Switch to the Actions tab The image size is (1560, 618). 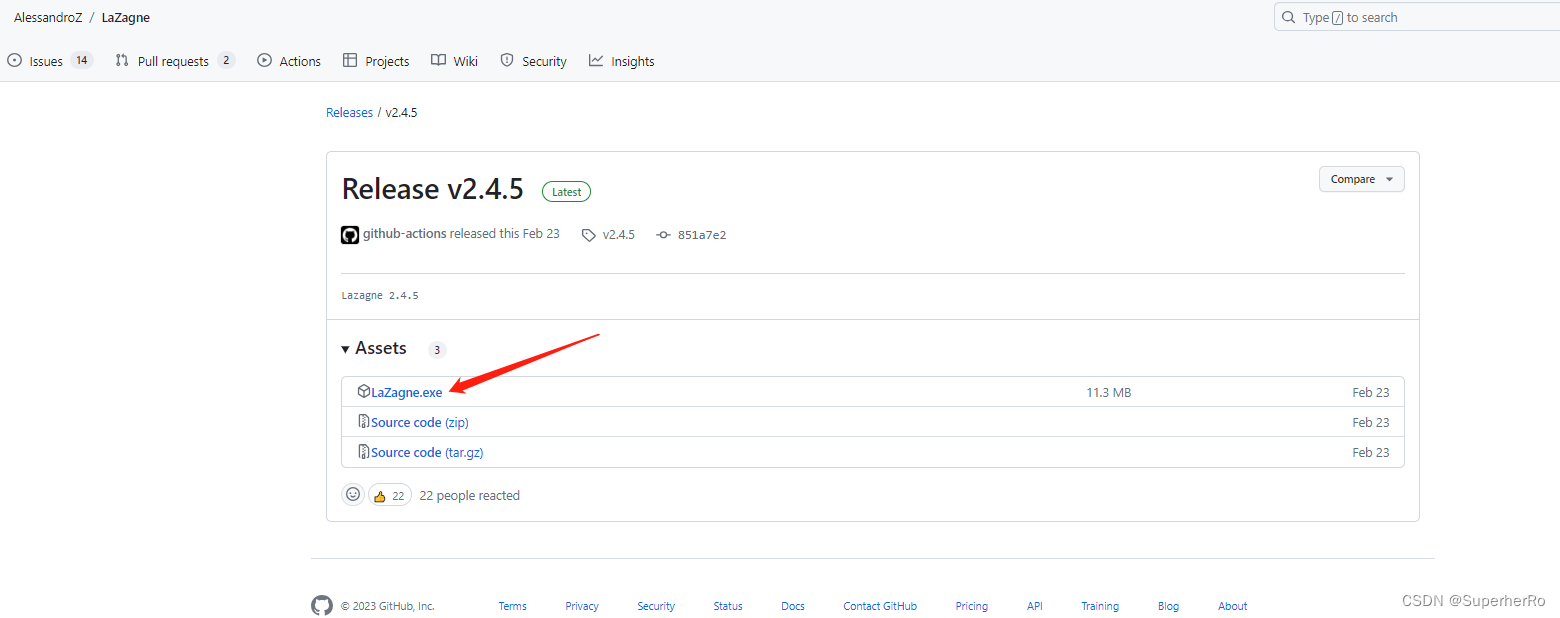pyautogui.click(x=289, y=61)
